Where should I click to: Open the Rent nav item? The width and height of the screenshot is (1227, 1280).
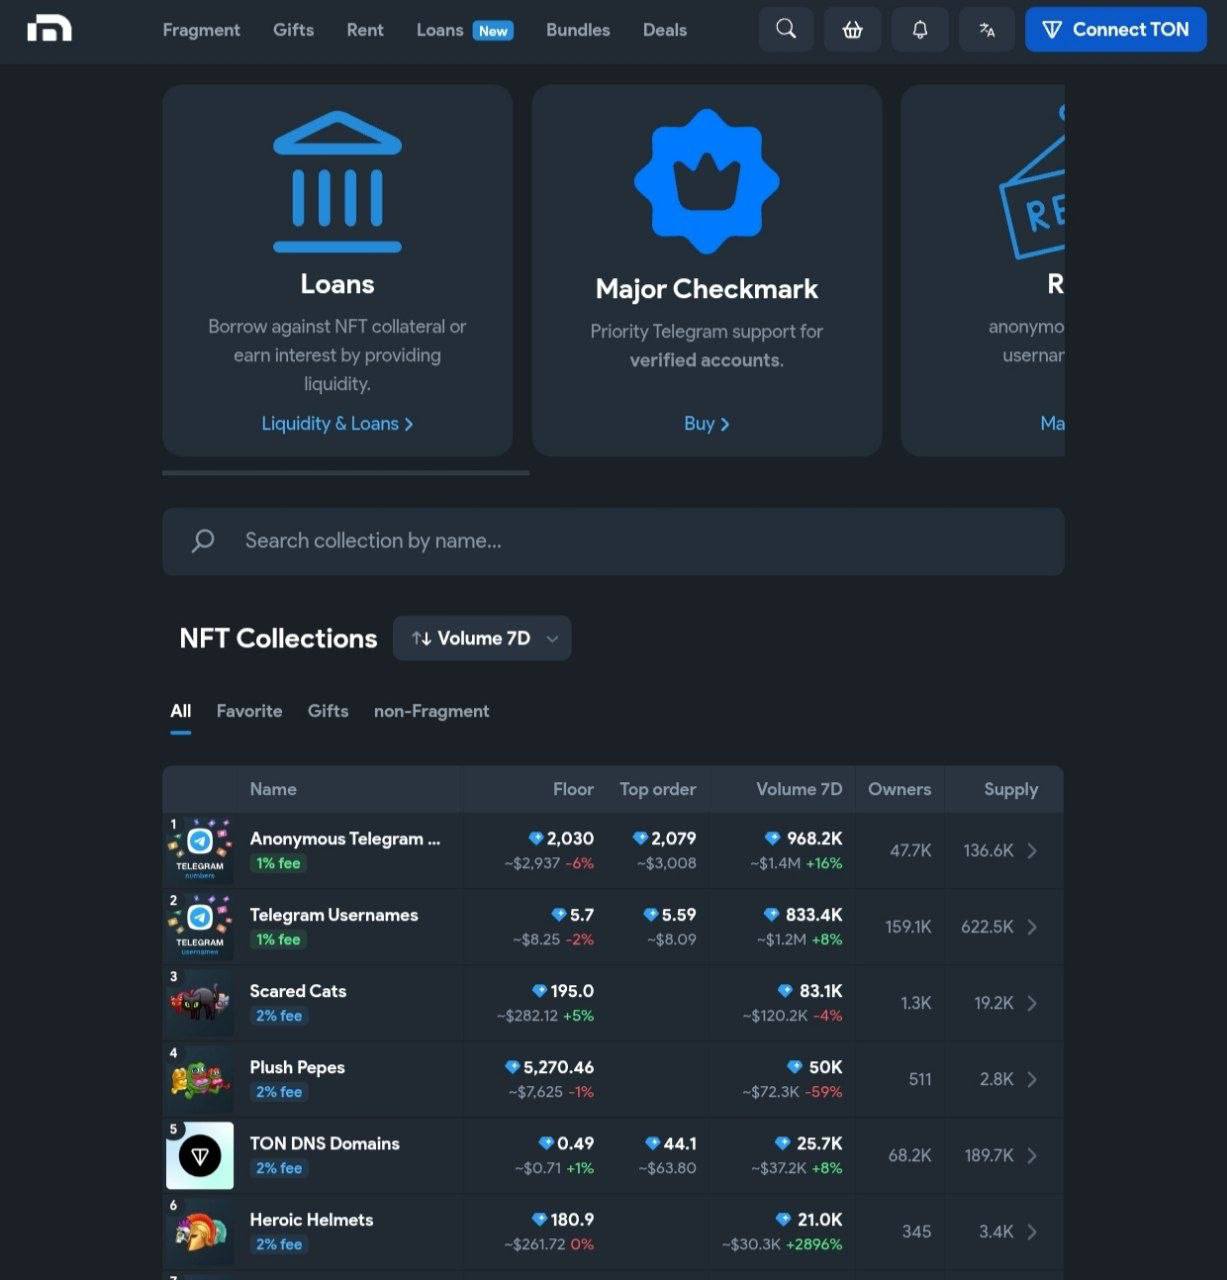coord(365,30)
